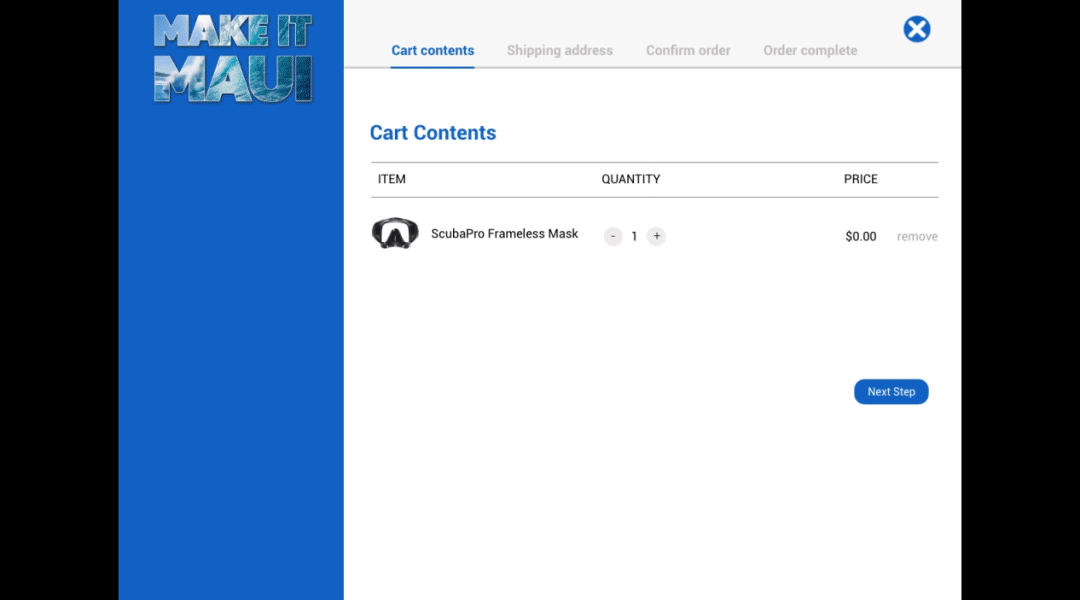Select the Cart contents tab

point(432,50)
